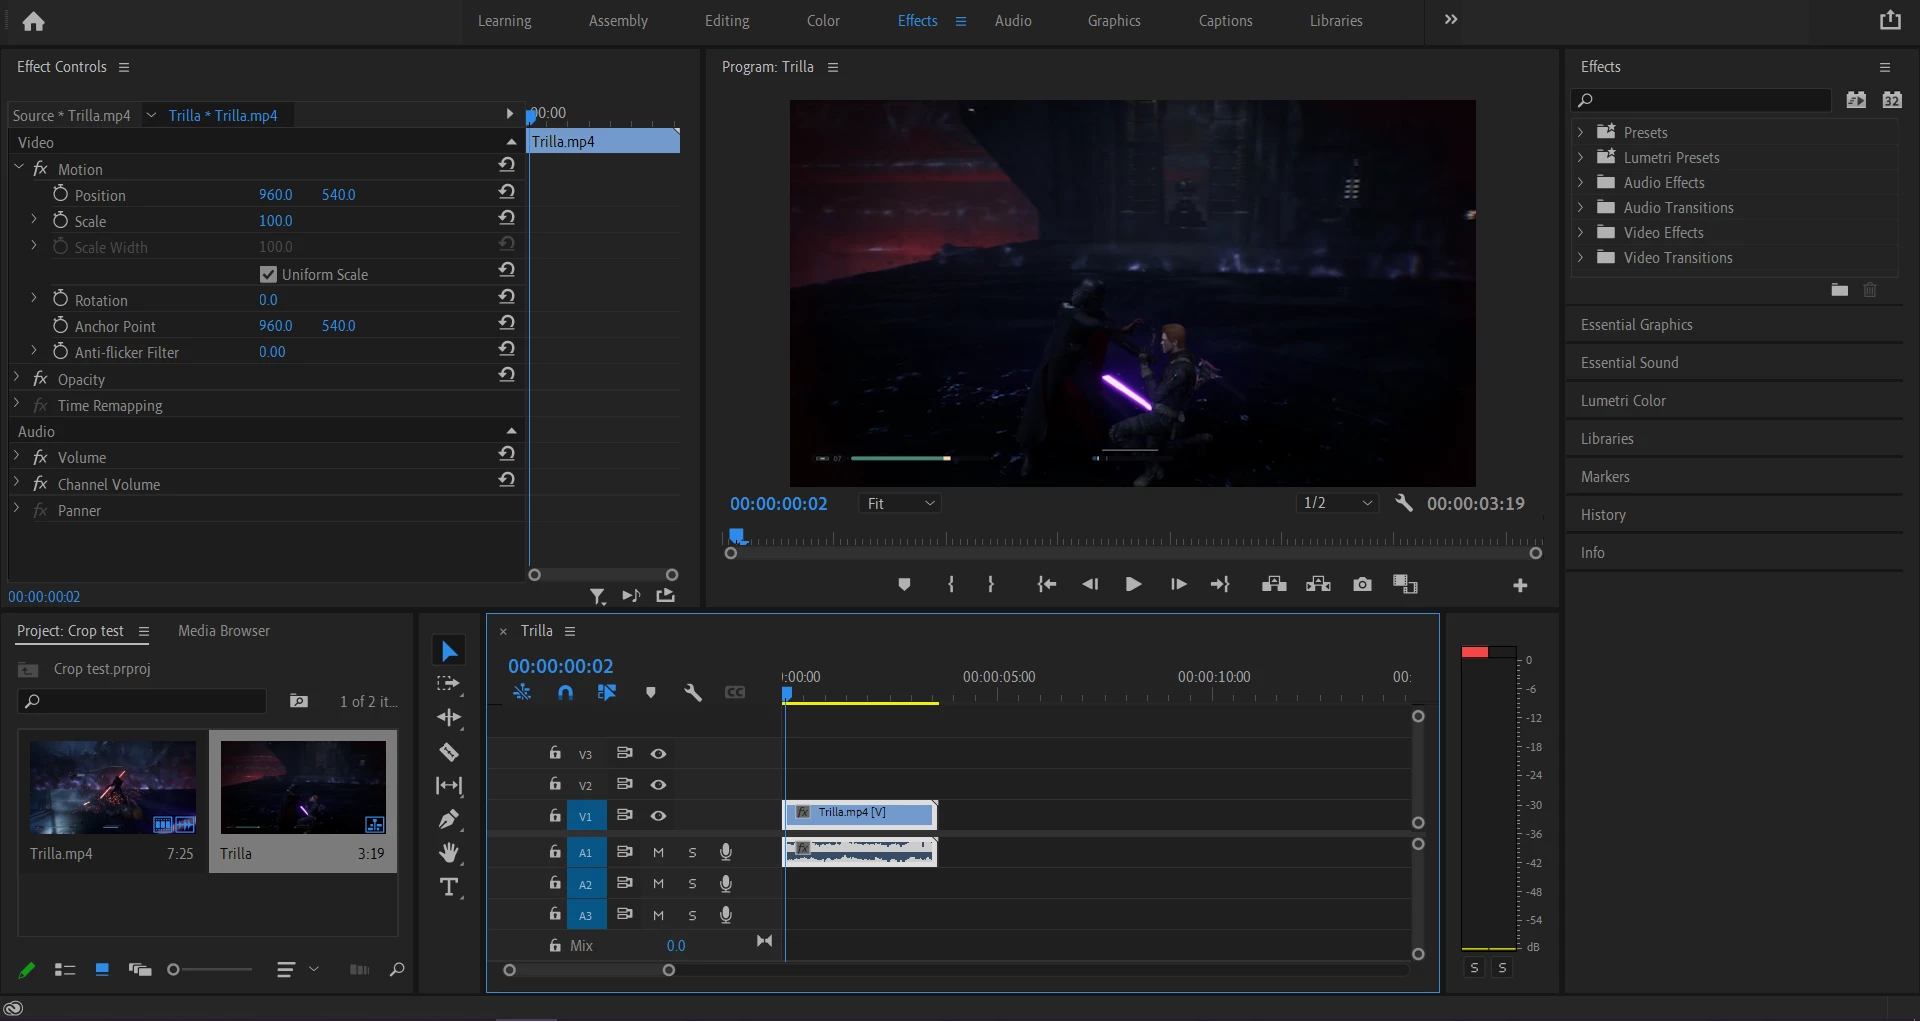Open the Fit zoom level dropdown
This screenshot has height=1022, width=1920.
[900, 504]
